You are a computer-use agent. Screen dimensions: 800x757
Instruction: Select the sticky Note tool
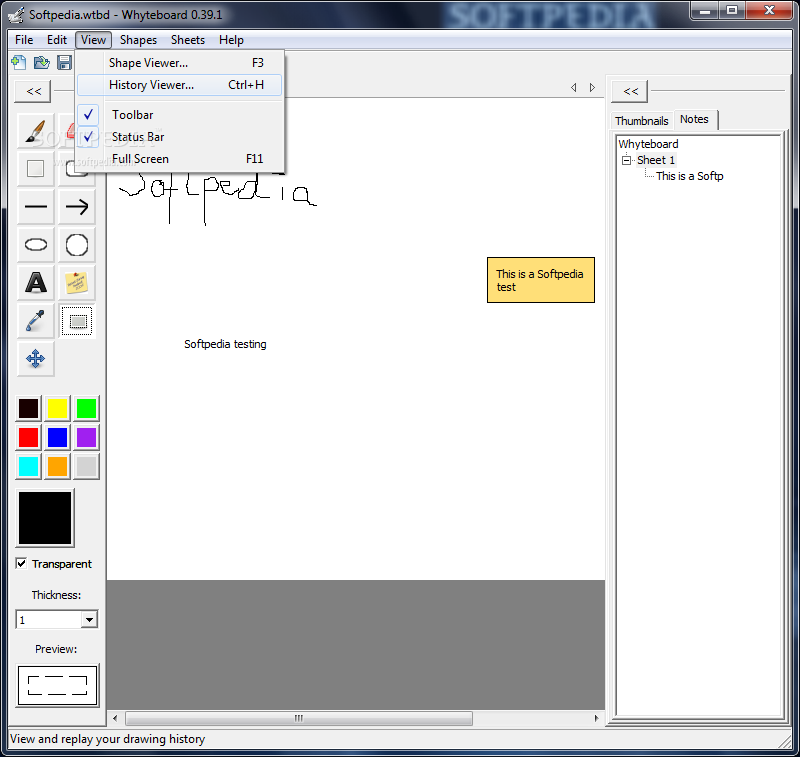(x=77, y=283)
